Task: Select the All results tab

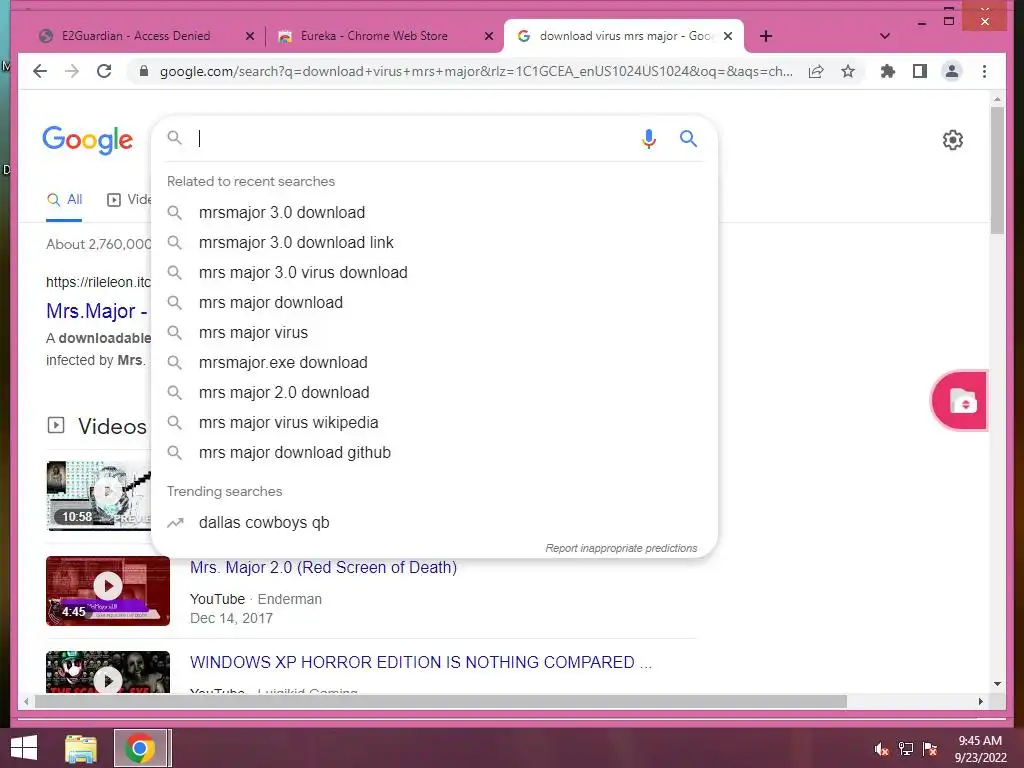Action: tap(64, 200)
